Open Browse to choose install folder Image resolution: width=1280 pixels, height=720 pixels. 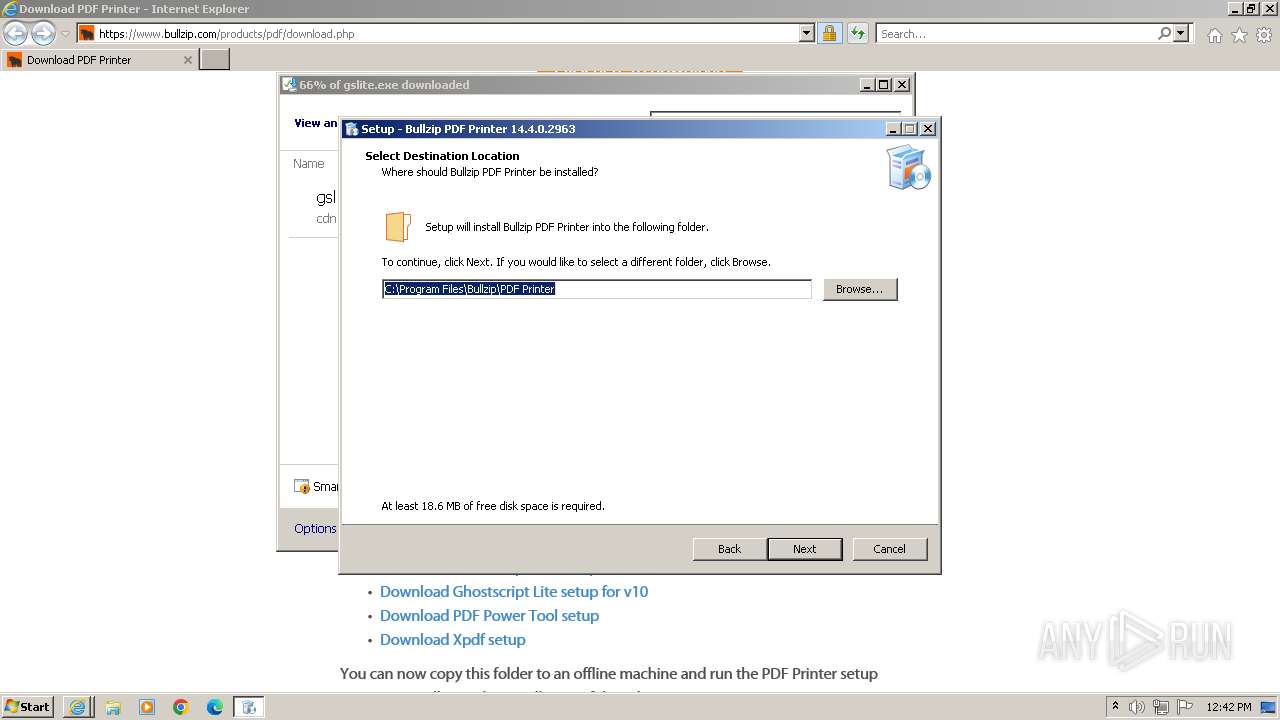859,289
